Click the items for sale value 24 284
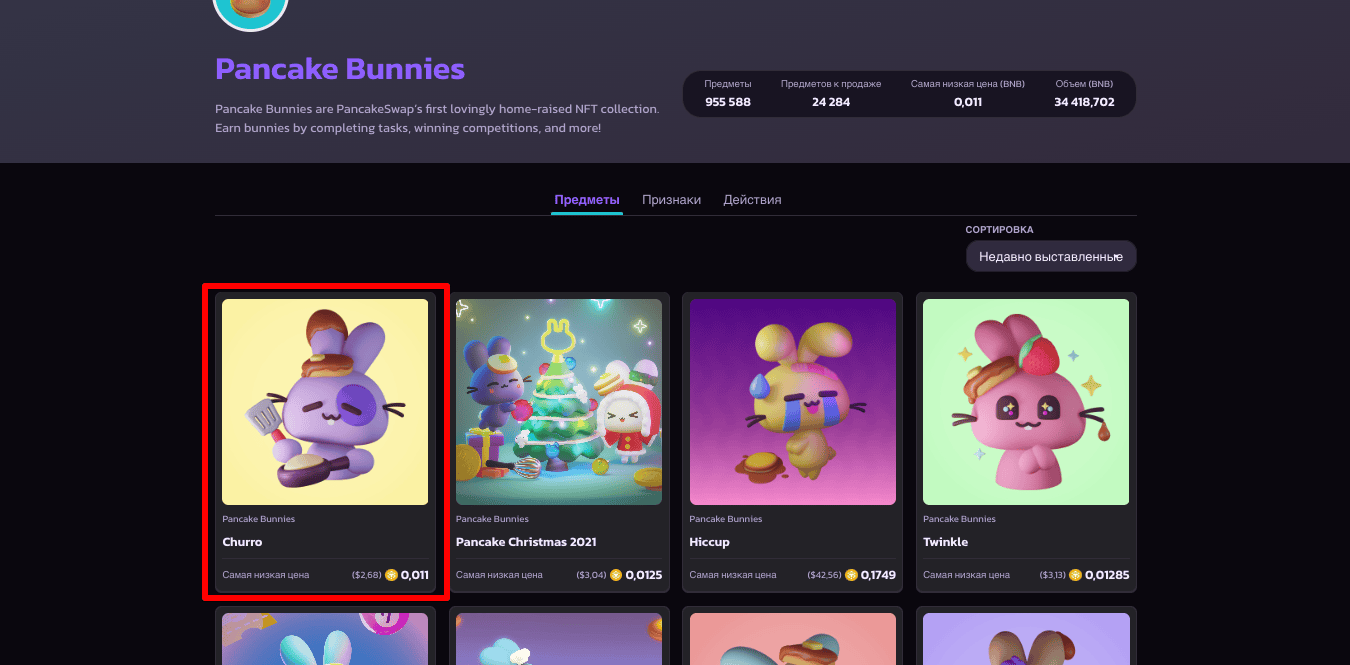This screenshot has width=1350, height=665. [x=831, y=102]
